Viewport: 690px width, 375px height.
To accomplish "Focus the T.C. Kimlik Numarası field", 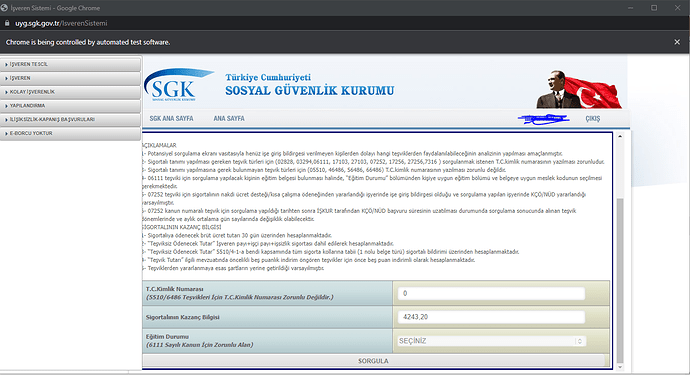I will coord(491,294).
